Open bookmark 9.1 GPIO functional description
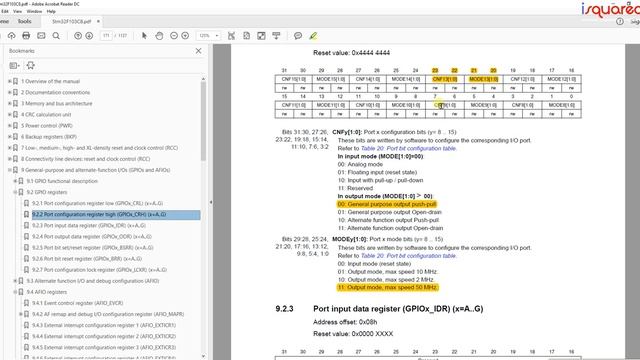Screen dimensions: 640x360 (62, 181)
